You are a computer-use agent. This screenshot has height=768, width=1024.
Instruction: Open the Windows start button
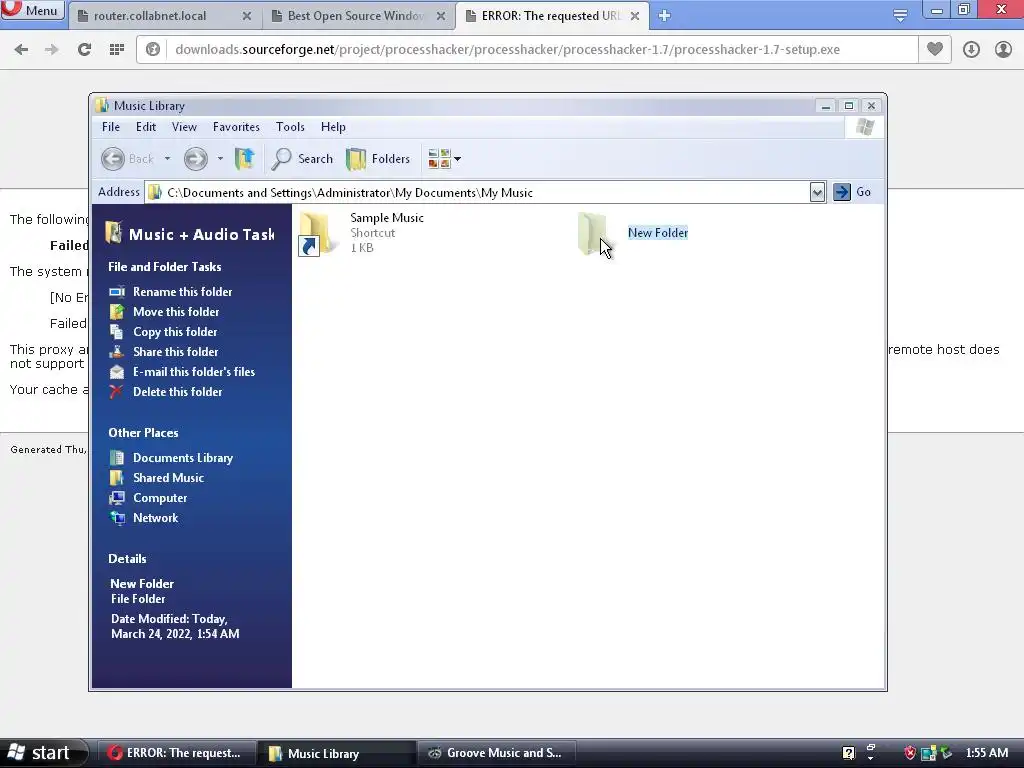tap(43, 753)
